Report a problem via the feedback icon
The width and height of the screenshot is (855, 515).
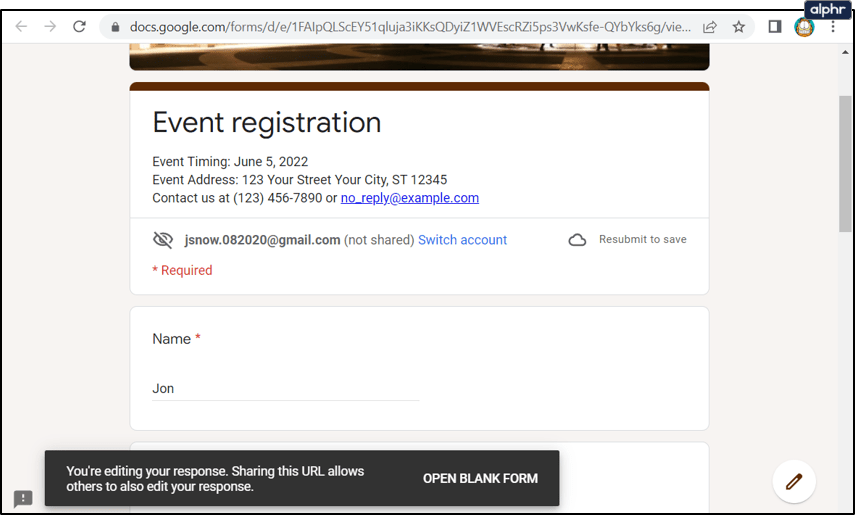pos(23,498)
